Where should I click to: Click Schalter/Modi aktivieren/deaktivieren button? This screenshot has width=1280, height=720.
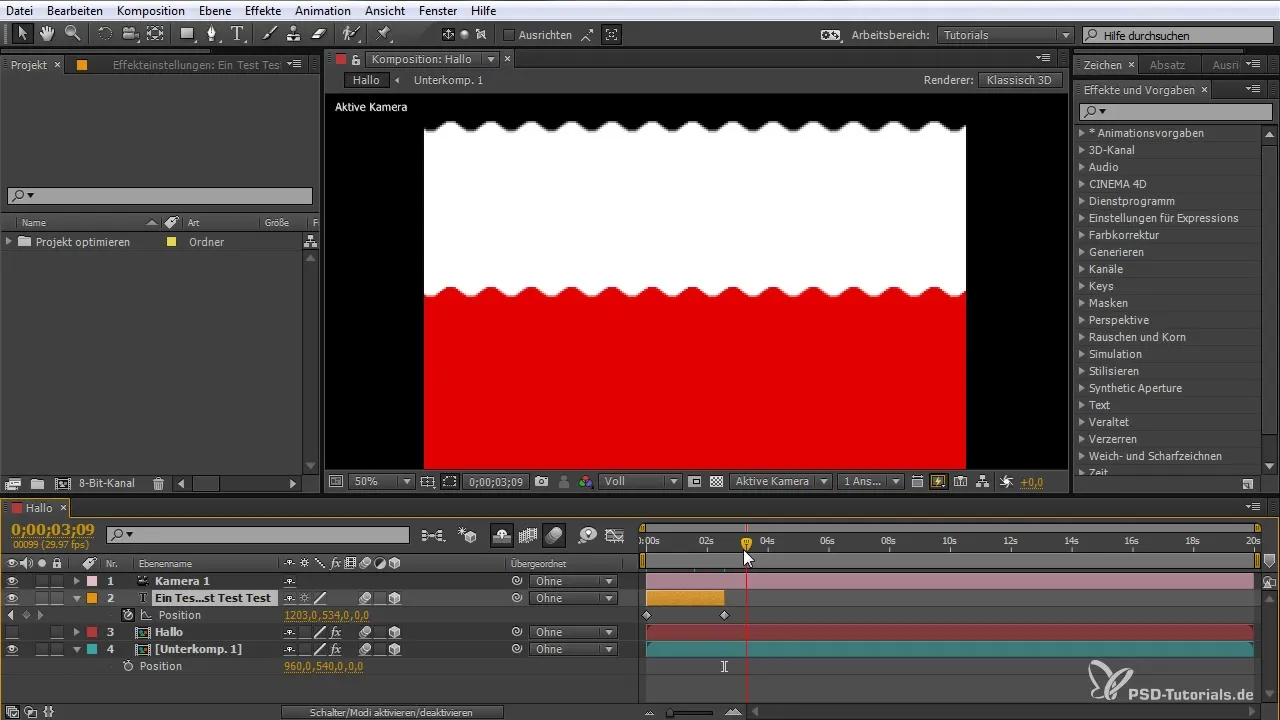(391, 712)
